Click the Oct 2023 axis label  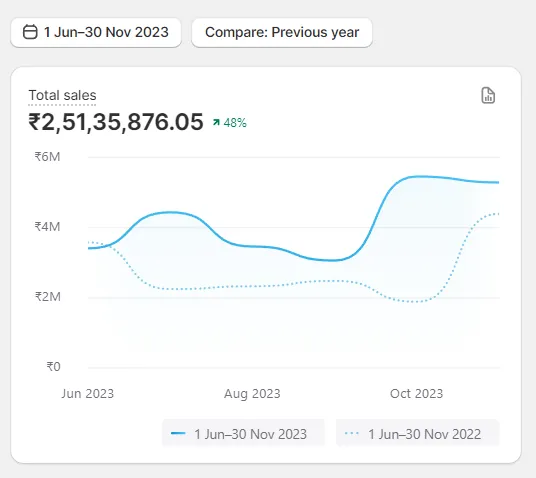[x=416, y=394]
